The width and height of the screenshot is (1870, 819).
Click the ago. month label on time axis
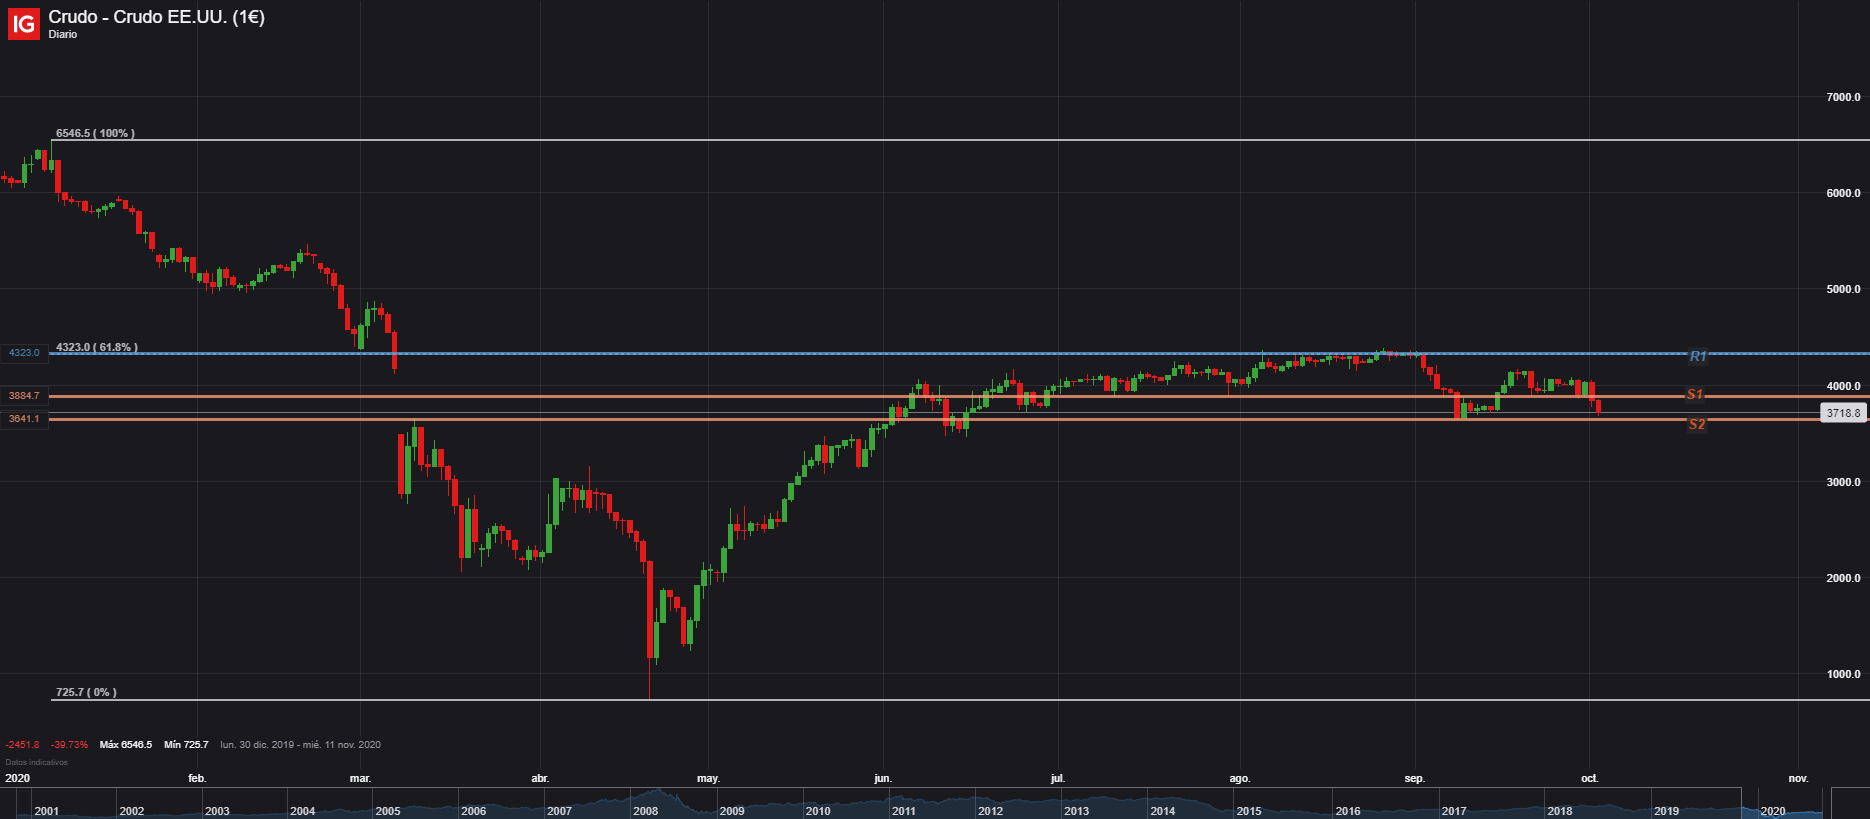(1240, 778)
